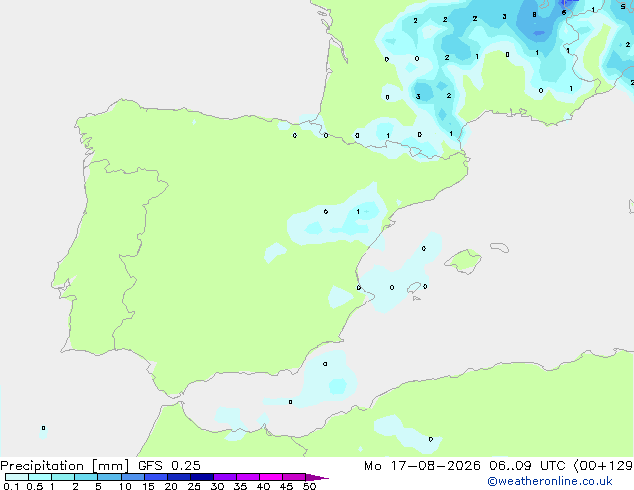Click the above-50 arrow tip of legend
634x490 pixels.
(x=317, y=477)
